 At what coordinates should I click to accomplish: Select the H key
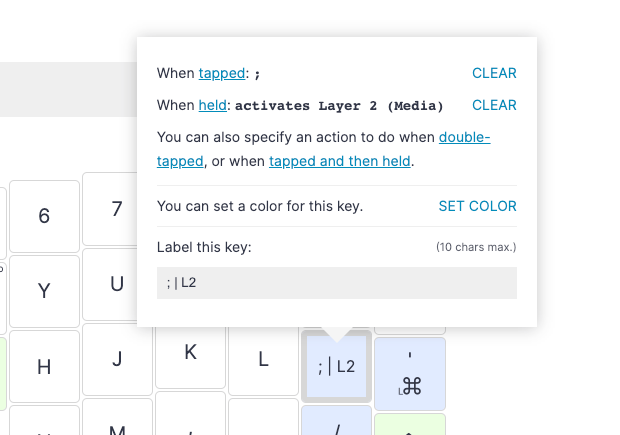pyautogui.click(x=44, y=367)
